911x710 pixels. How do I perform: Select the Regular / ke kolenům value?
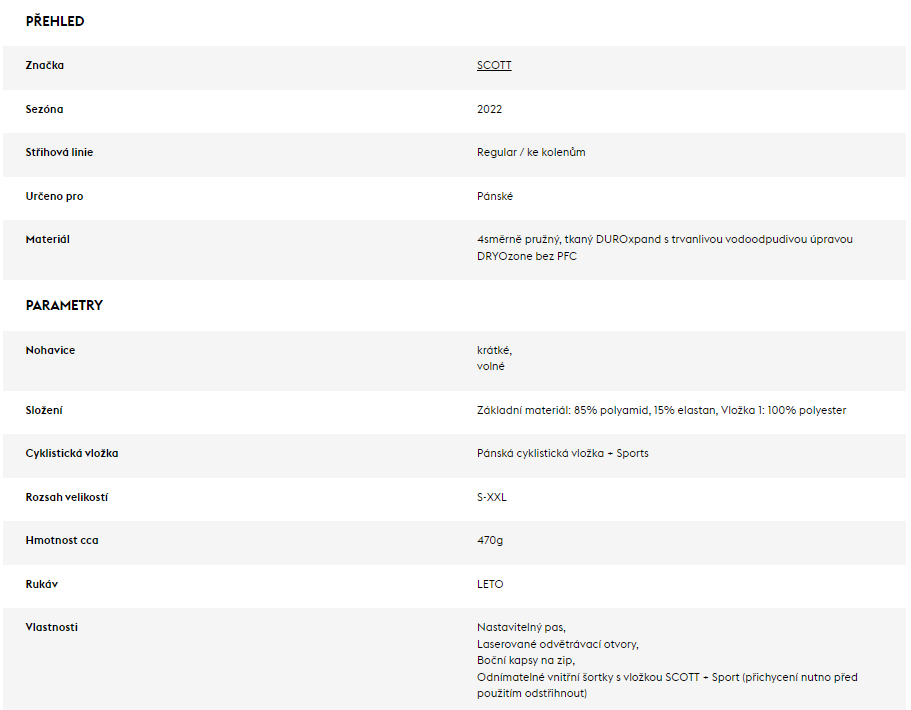click(x=531, y=152)
